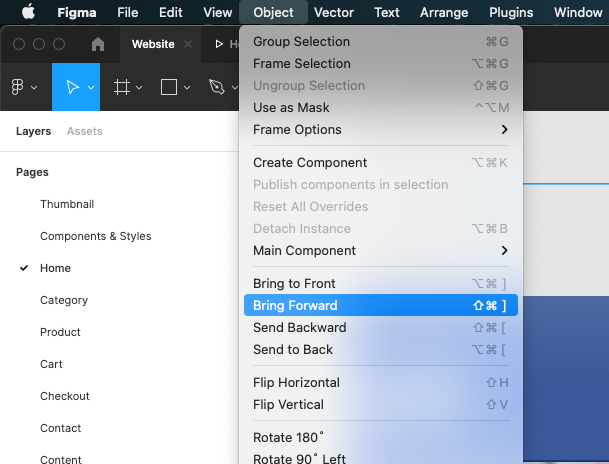Open the Apple menu
Screen dimensions: 609x464
(28, 12)
